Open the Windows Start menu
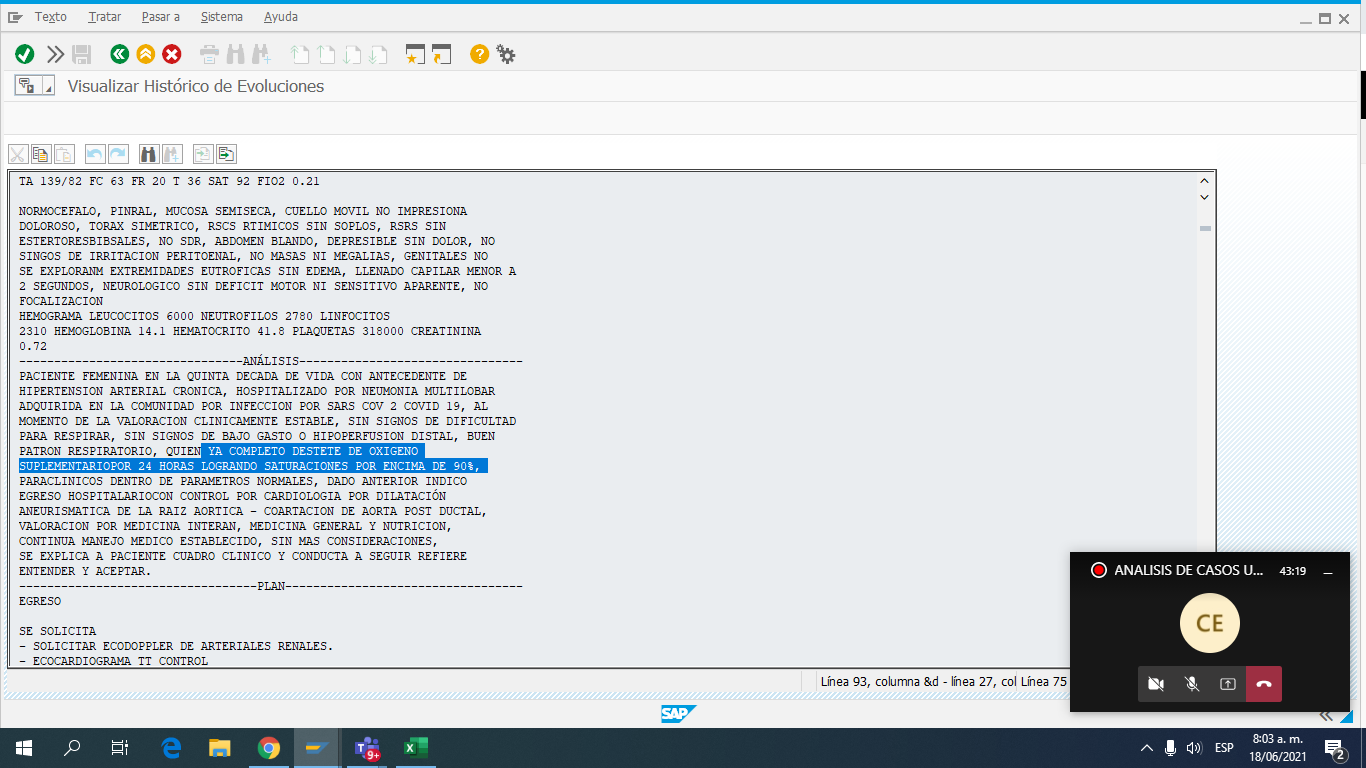The height and width of the screenshot is (768, 1366). [24, 747]
